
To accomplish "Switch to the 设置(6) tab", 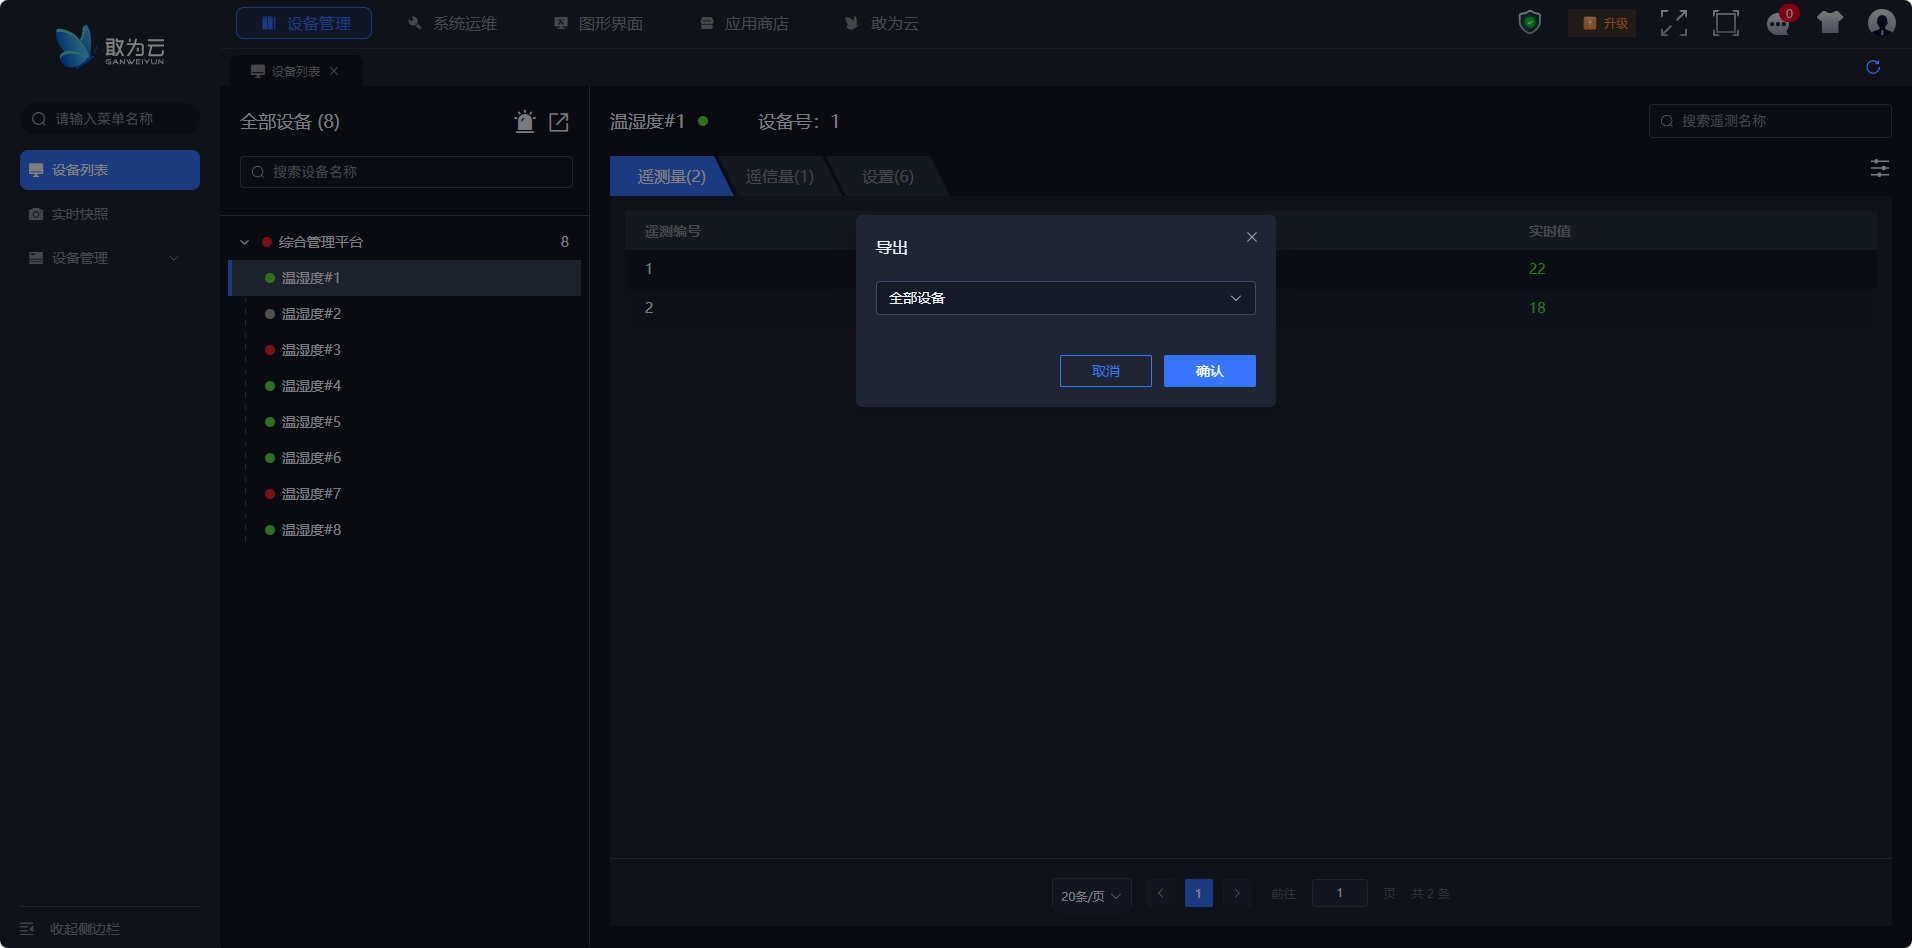I will 887,177.
